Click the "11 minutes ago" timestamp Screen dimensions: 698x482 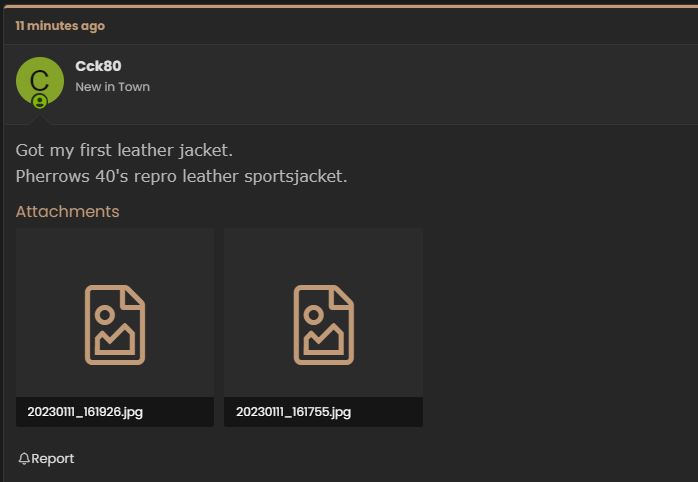click(x=61, y=26)
